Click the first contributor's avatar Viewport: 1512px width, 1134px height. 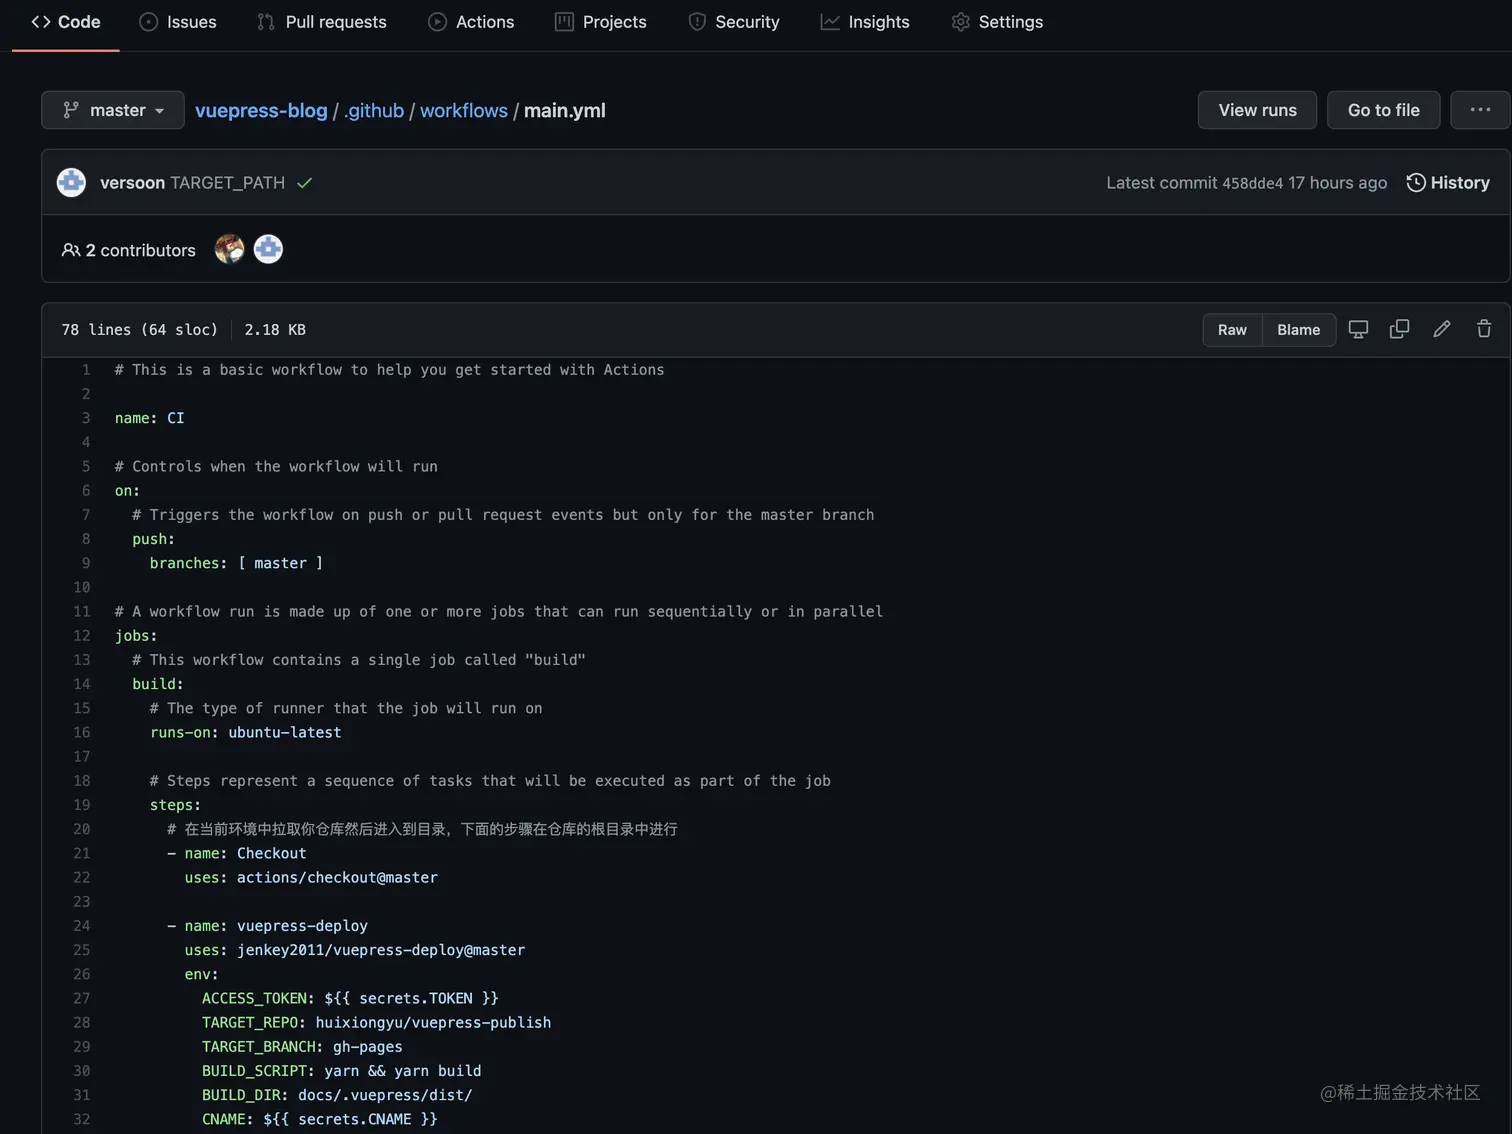pos(229,249)
